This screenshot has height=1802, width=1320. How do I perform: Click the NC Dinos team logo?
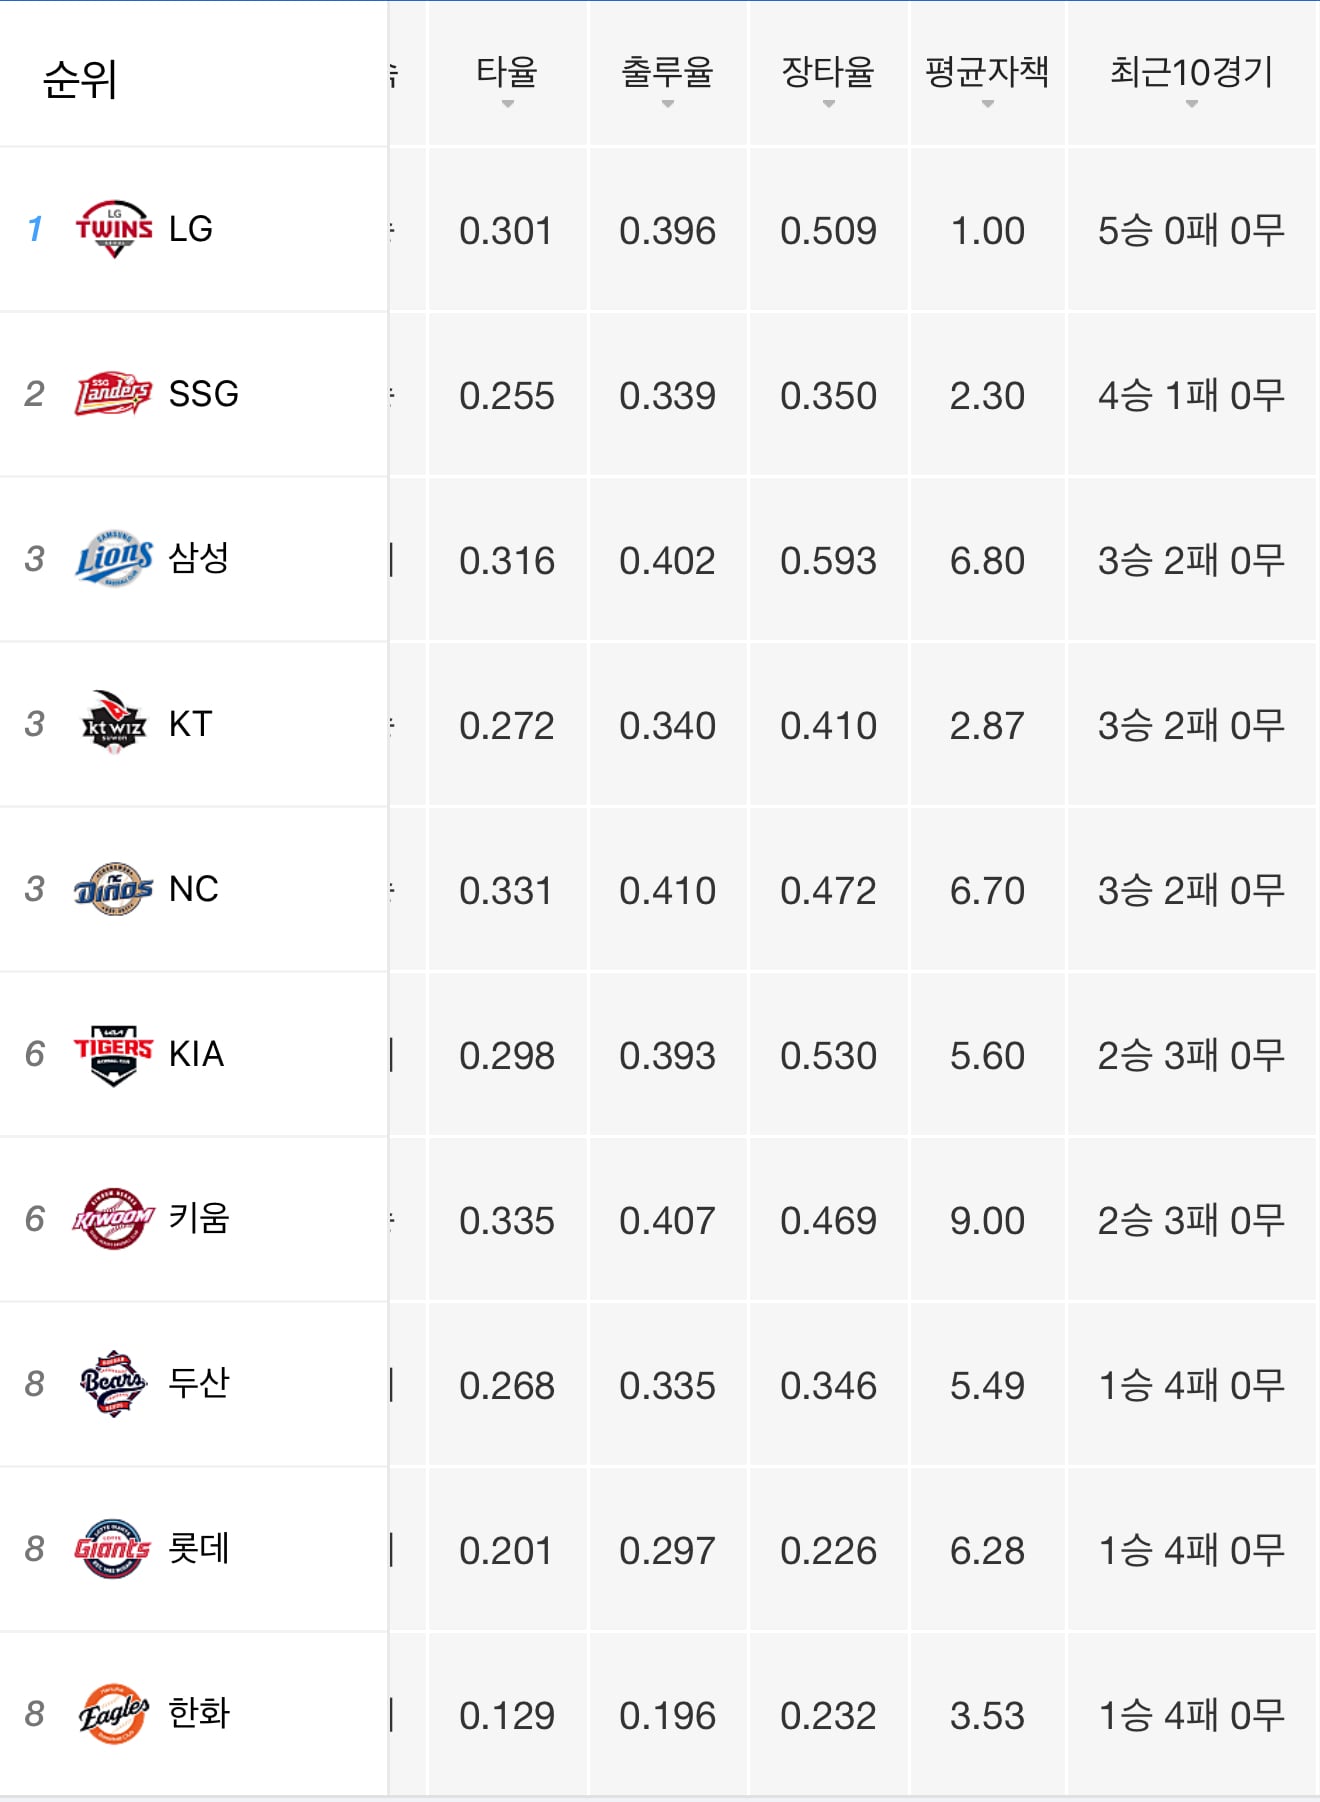114,889
